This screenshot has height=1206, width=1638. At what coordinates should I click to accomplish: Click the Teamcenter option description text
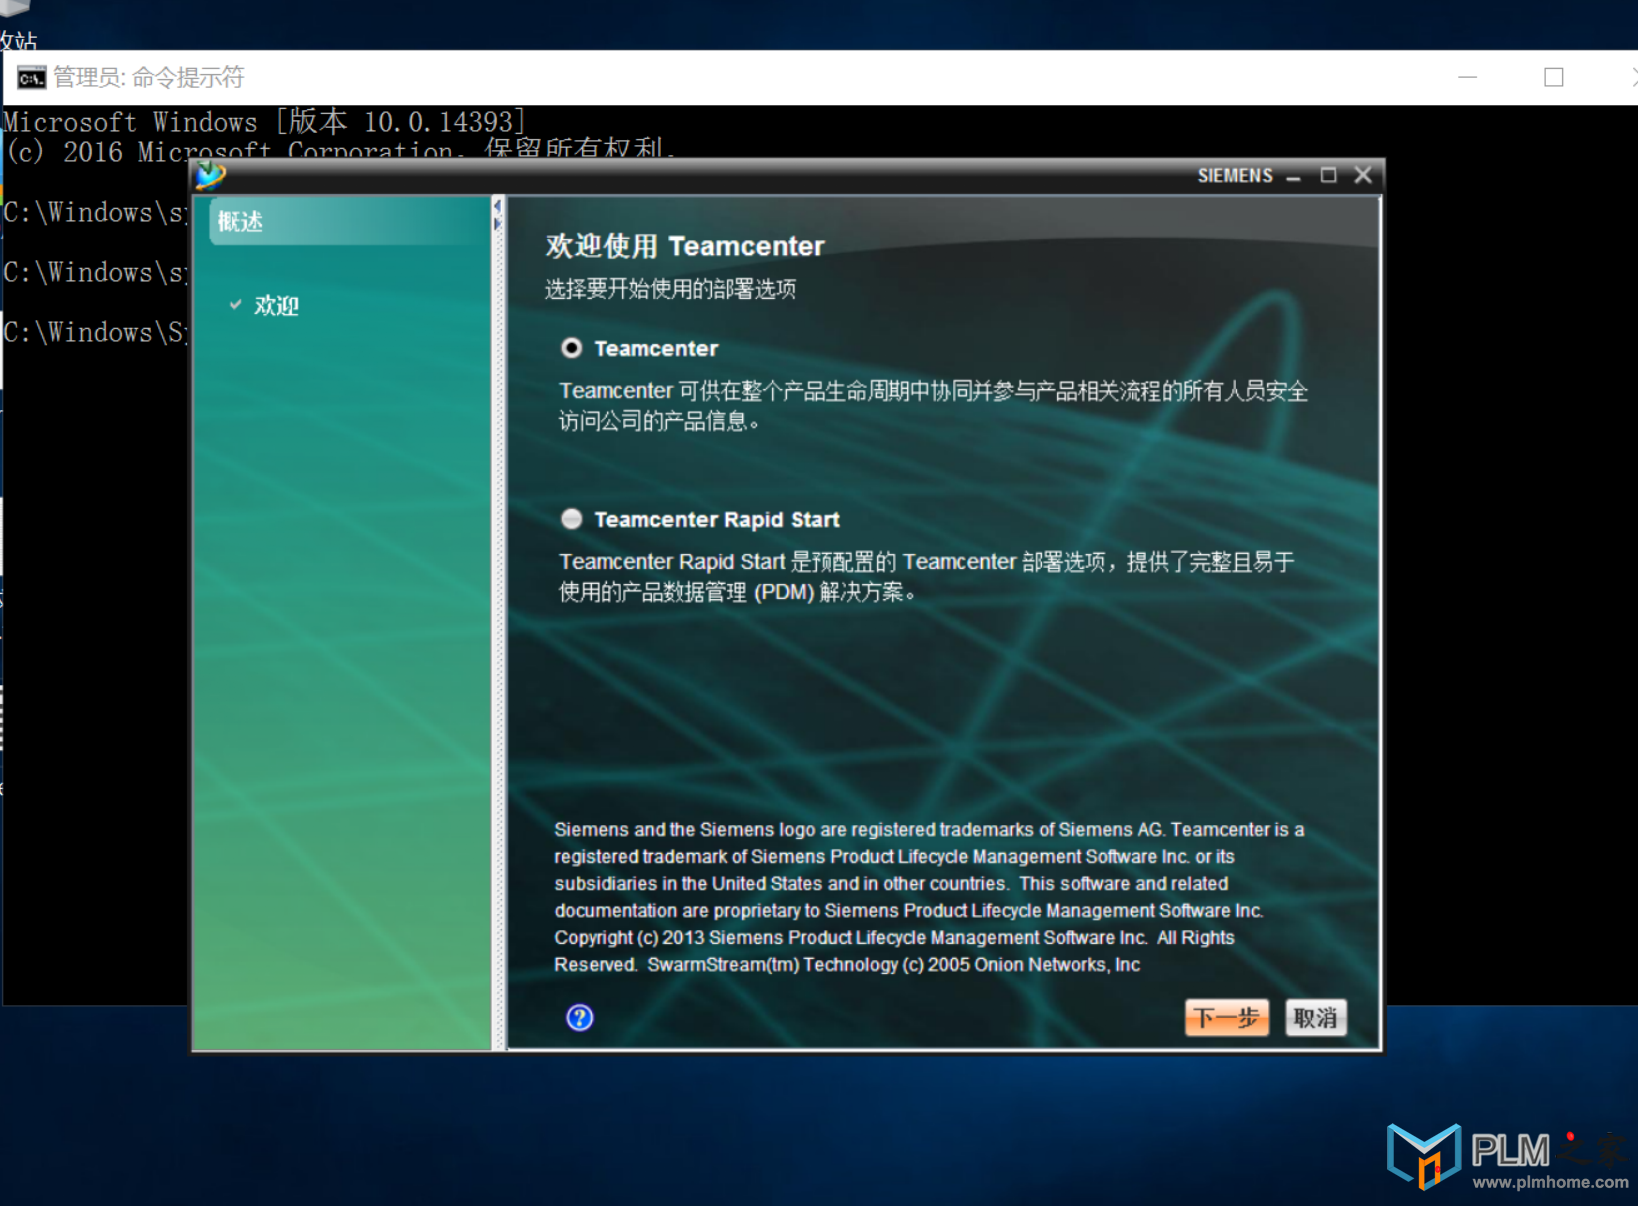[933, 406]
